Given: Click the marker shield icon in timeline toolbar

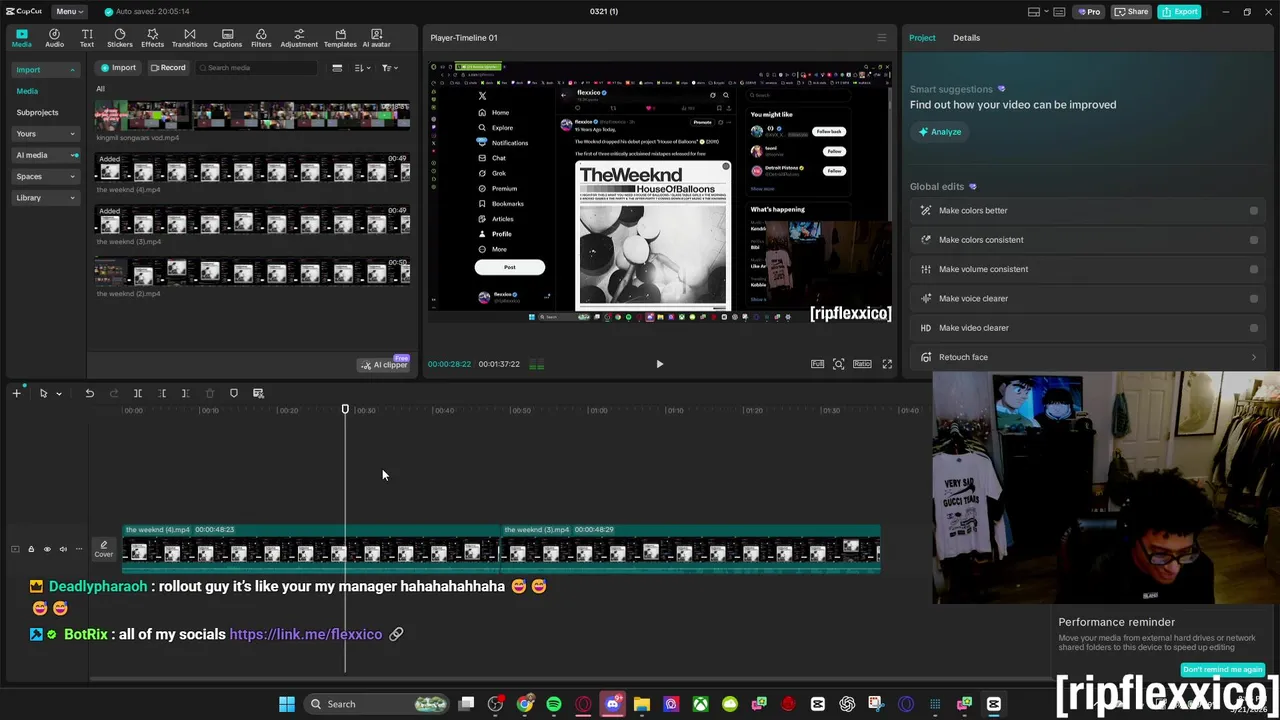Looking at the screenshot, I should [234, 393].
